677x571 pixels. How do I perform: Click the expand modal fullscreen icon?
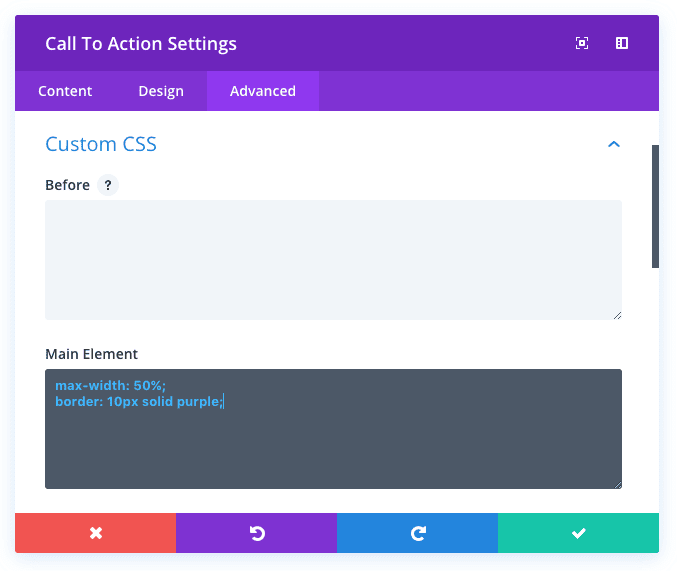pyautogui.click(x=582, y=43)
